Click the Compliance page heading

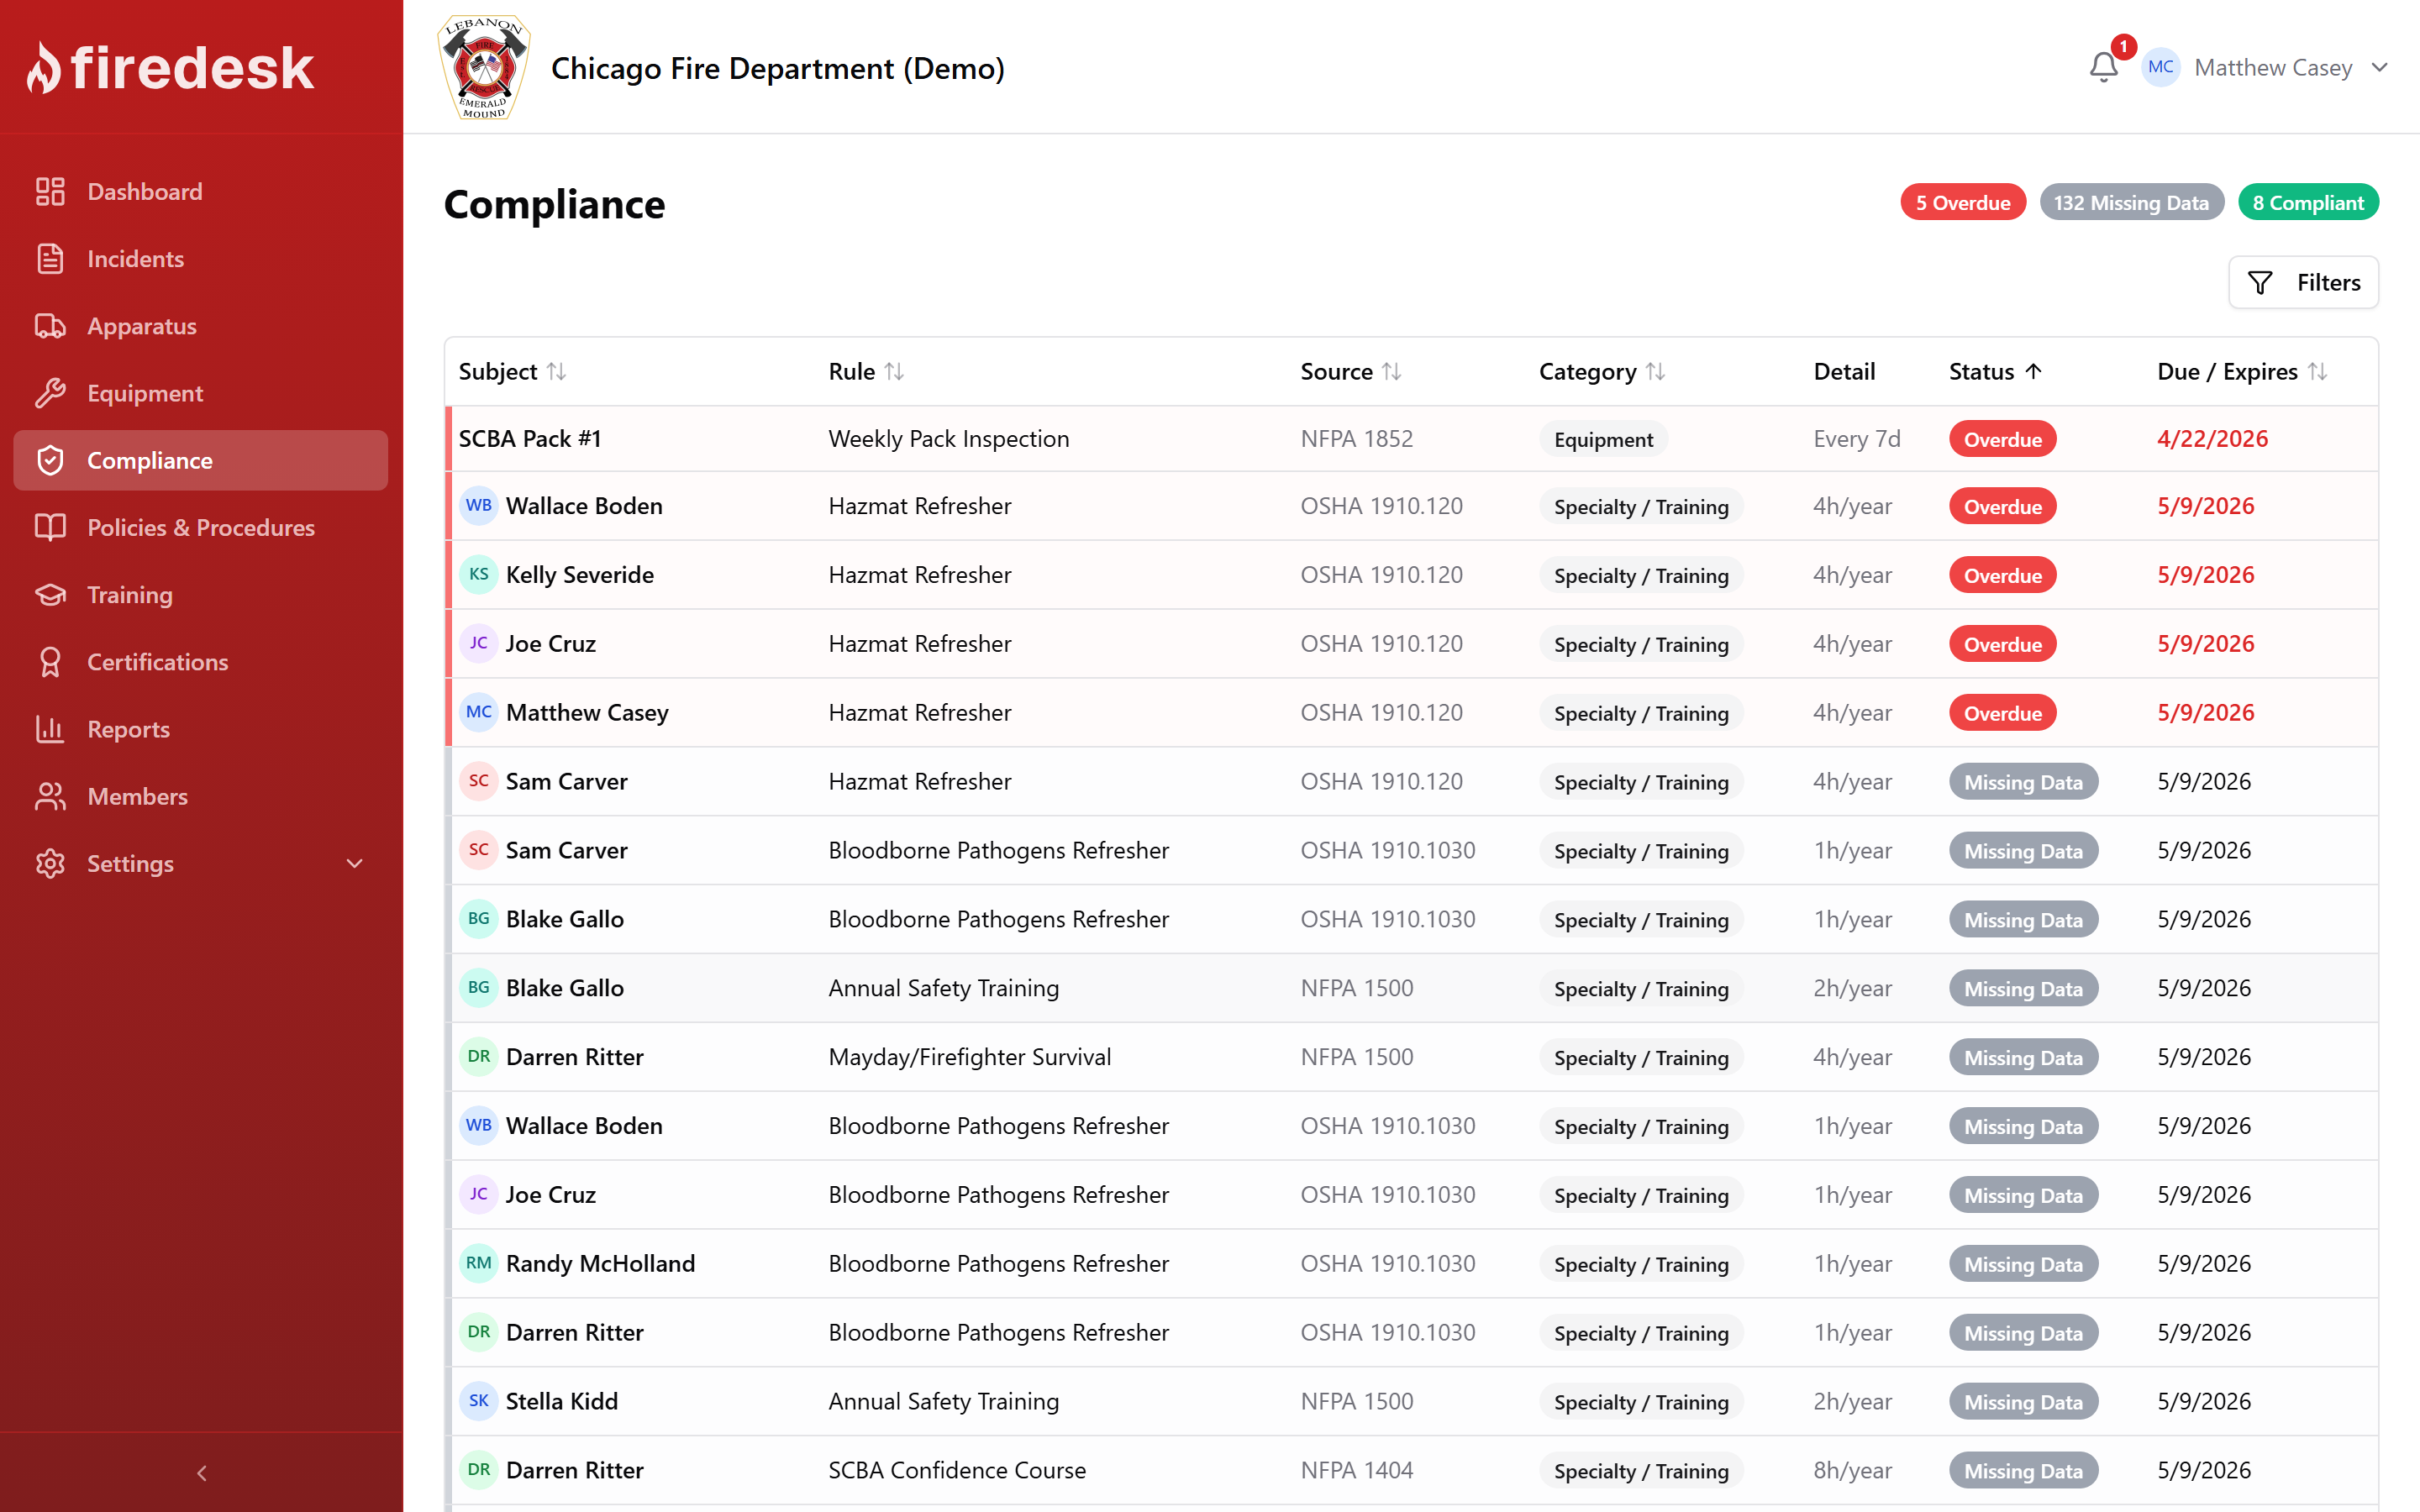click(x=554, y=204)
